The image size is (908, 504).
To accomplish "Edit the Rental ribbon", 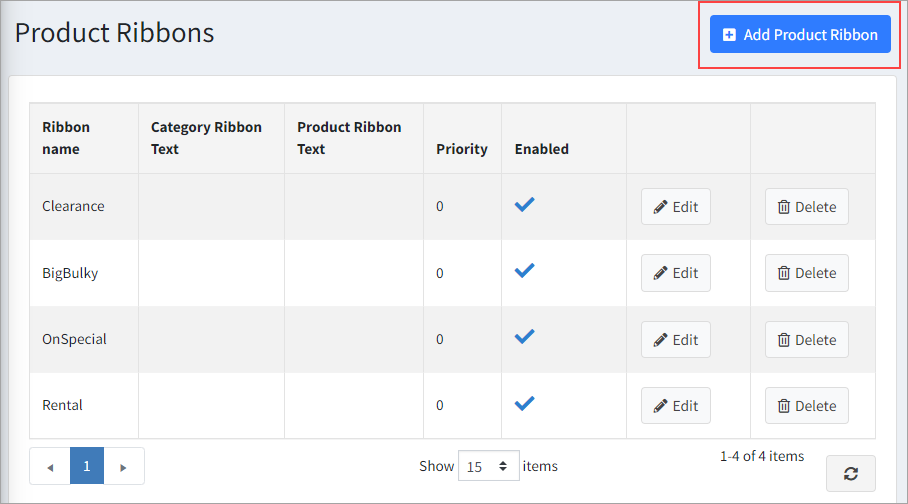I will tap(675, 406).
